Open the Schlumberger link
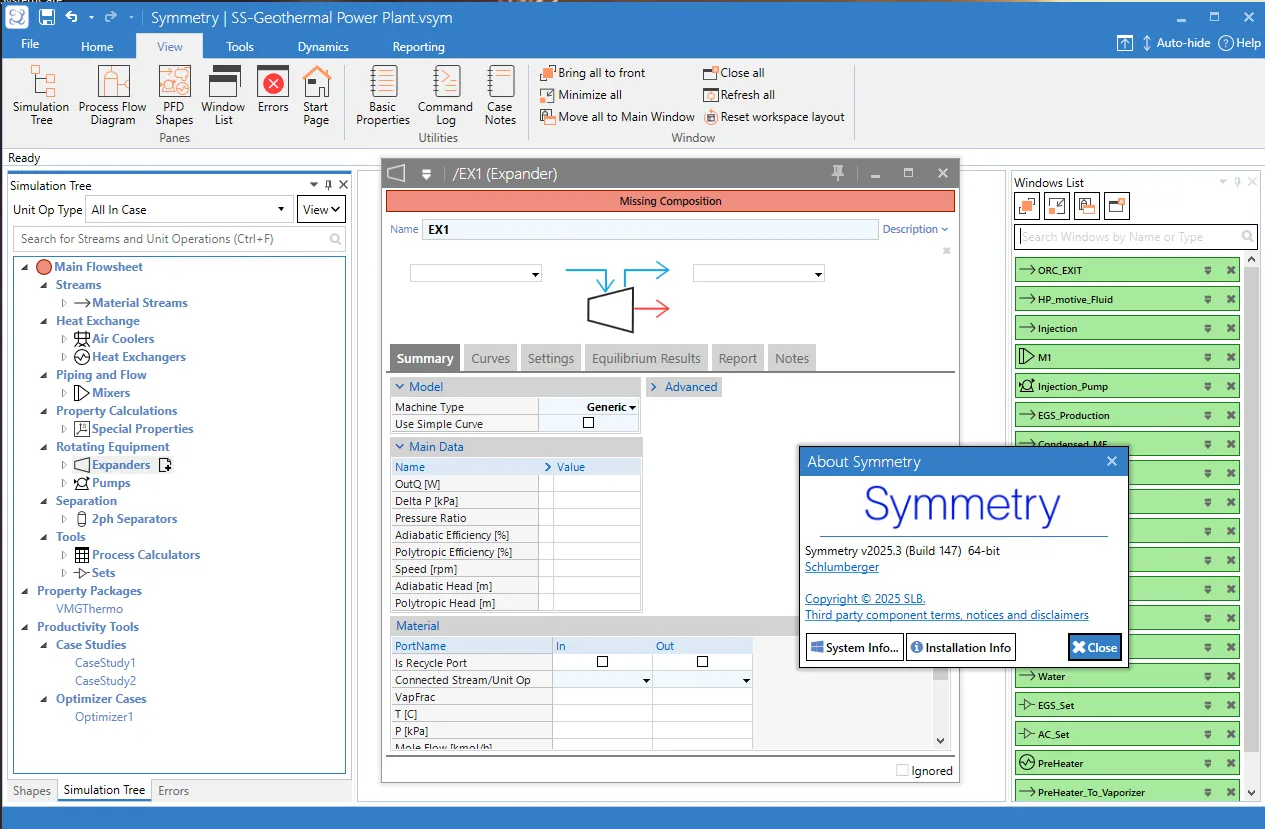Screen dimensions: 1265x829 coord(842,567)
